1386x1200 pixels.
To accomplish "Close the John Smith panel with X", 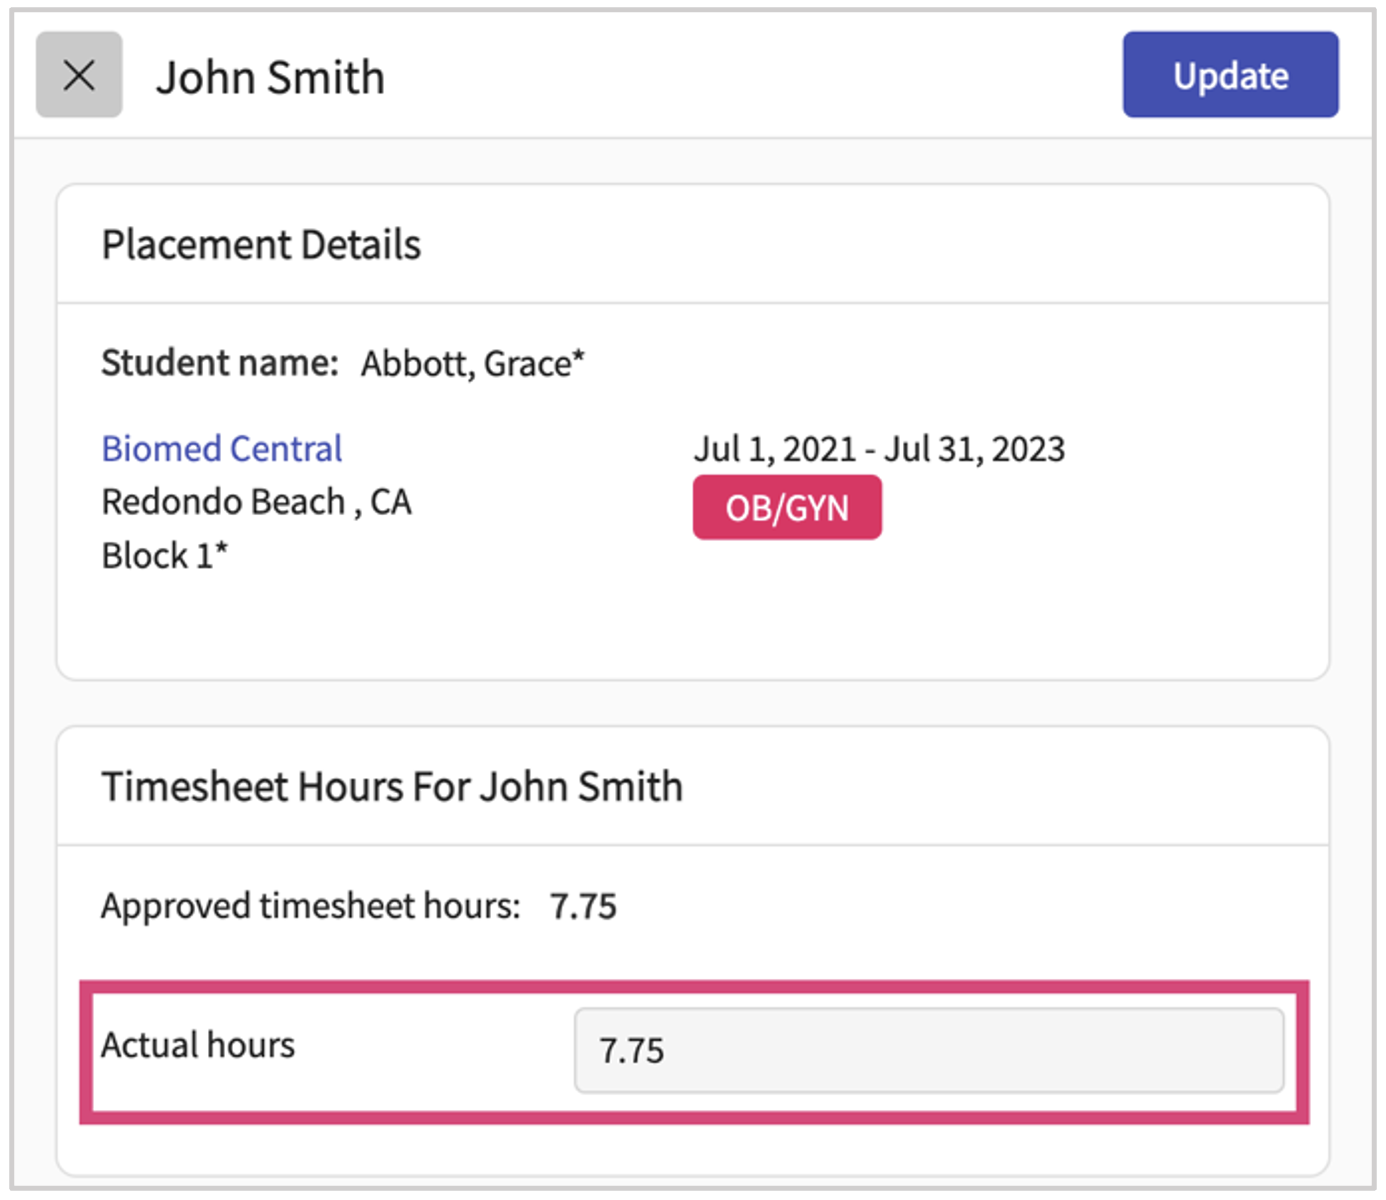I will tap(79, 75).
